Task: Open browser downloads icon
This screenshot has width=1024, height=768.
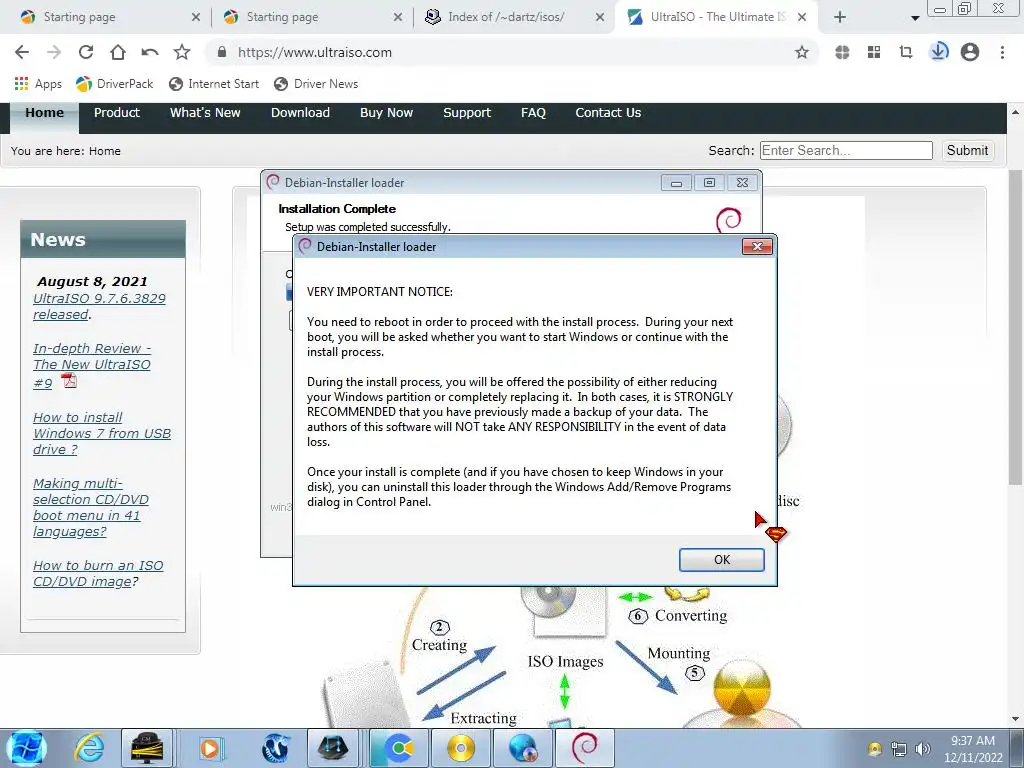Action: click(938, 52)
